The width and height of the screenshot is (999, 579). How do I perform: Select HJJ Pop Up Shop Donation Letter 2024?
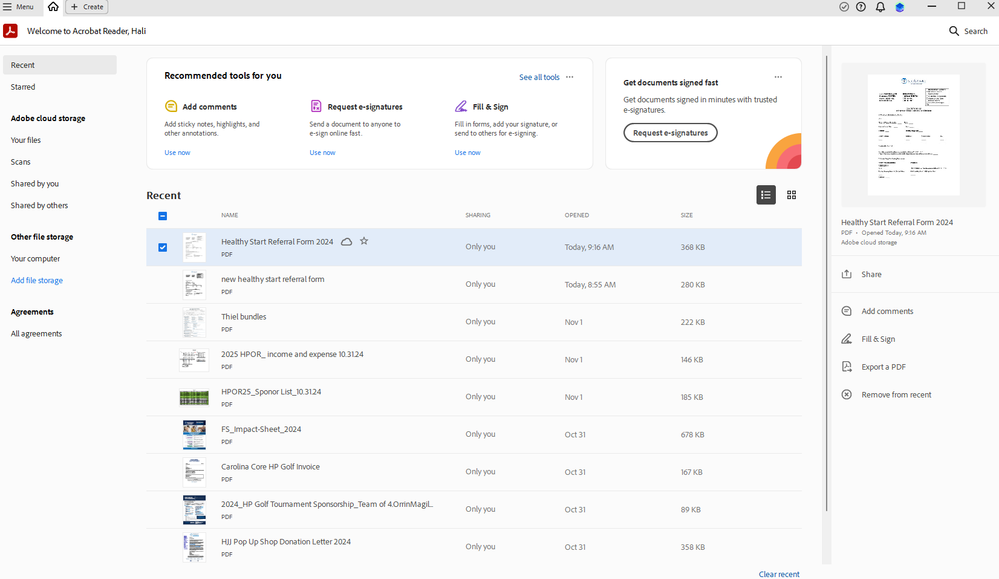pyautogui.click(x=286, y=541)
